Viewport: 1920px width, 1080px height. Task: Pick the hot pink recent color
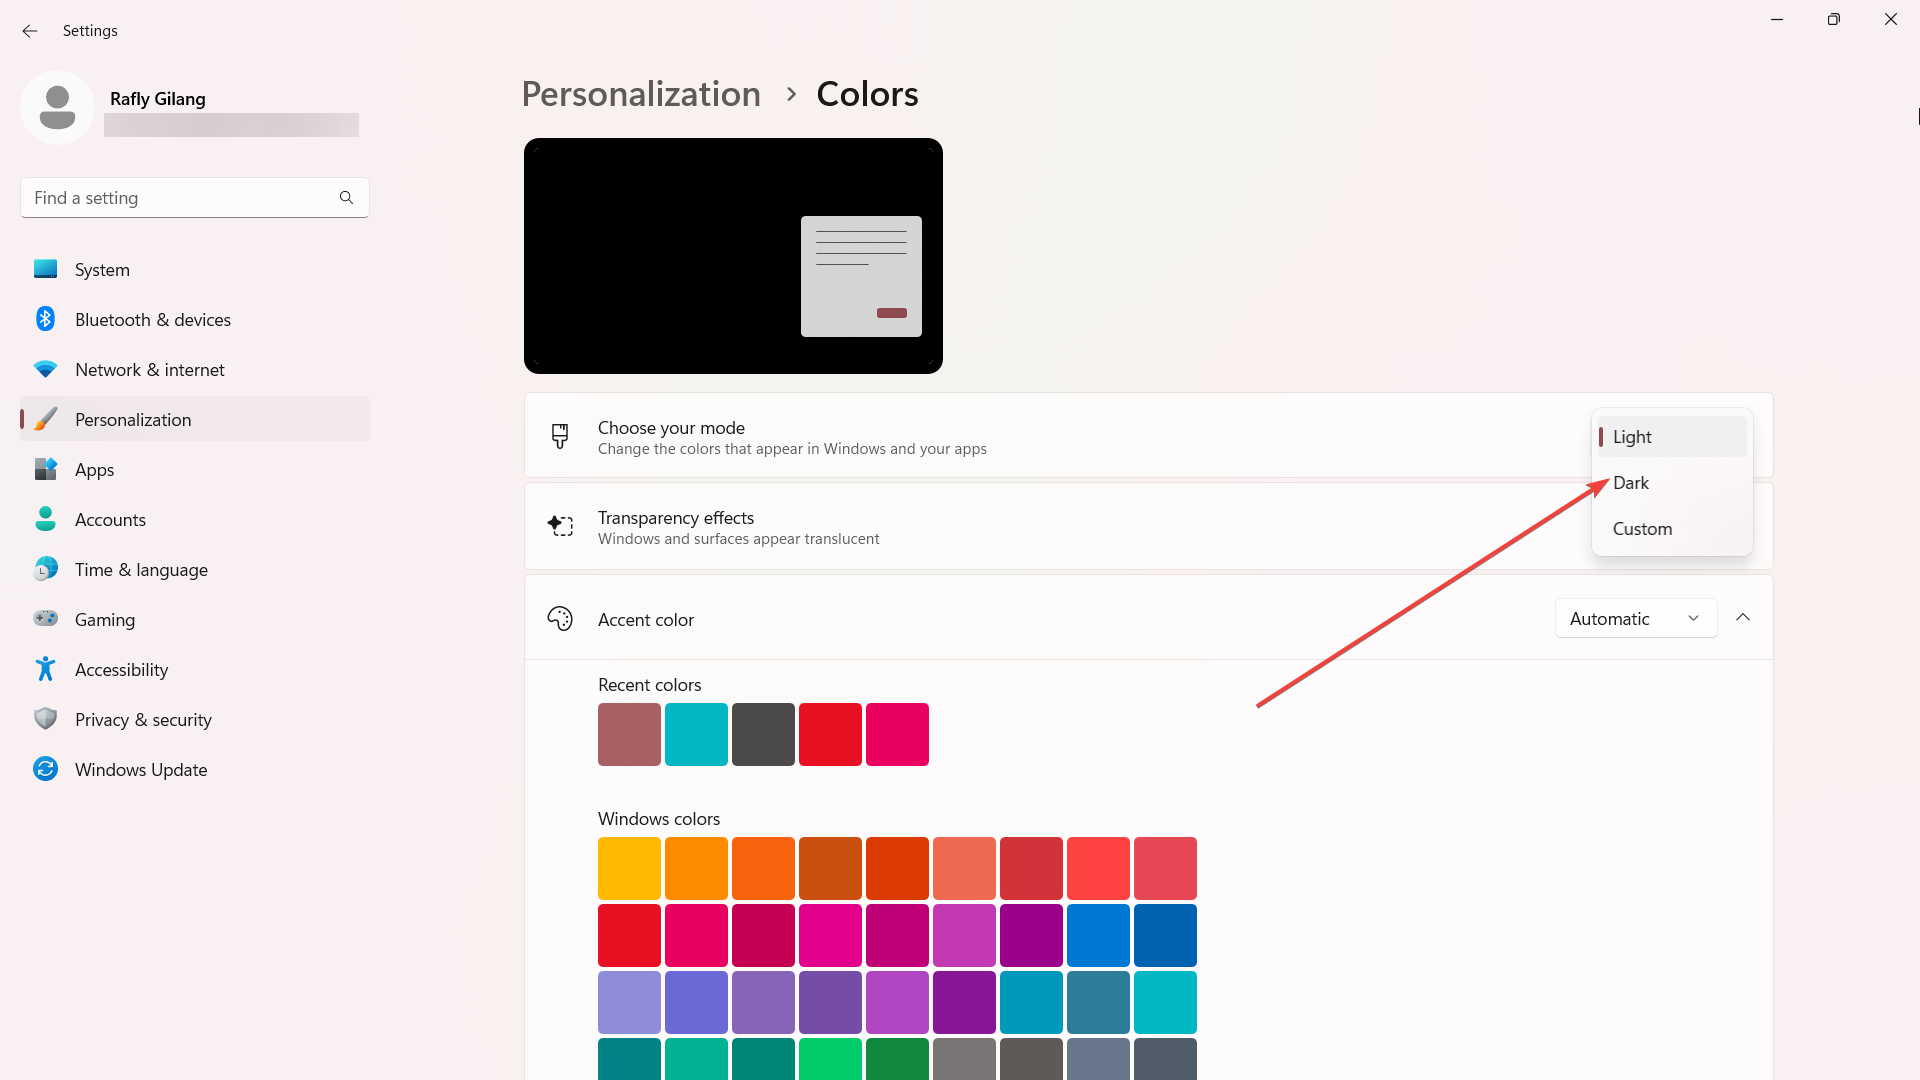897,734
